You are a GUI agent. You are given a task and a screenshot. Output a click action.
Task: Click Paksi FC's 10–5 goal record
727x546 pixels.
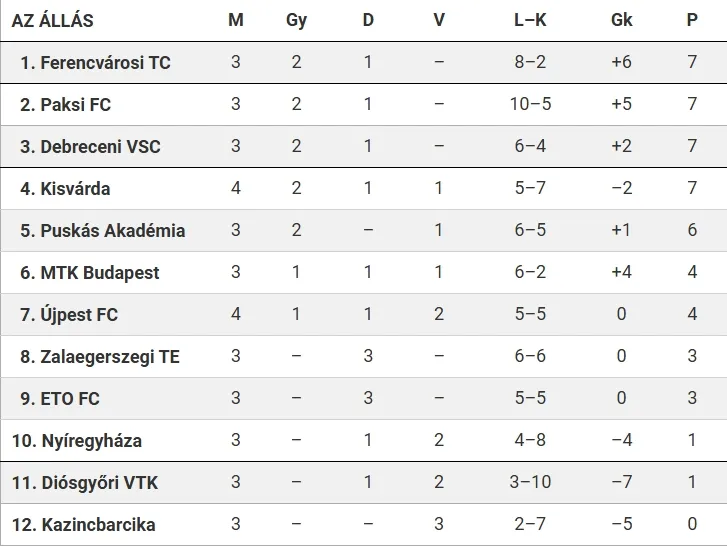point(530,104)
